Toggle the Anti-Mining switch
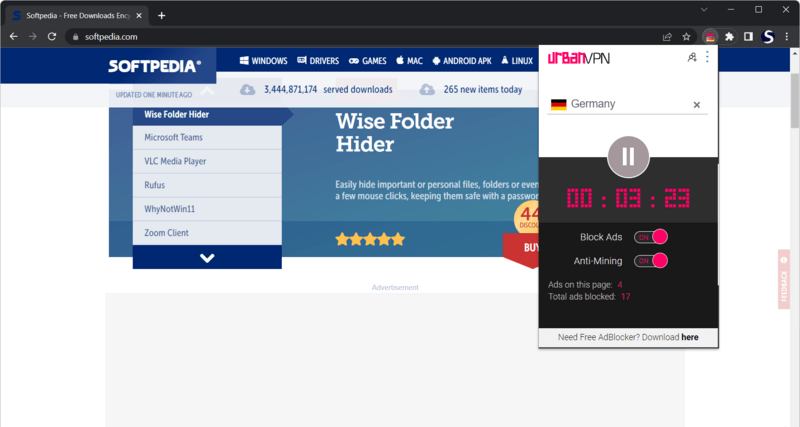The height and width of the screenshot is (427, 800). [x=651, y=261]
